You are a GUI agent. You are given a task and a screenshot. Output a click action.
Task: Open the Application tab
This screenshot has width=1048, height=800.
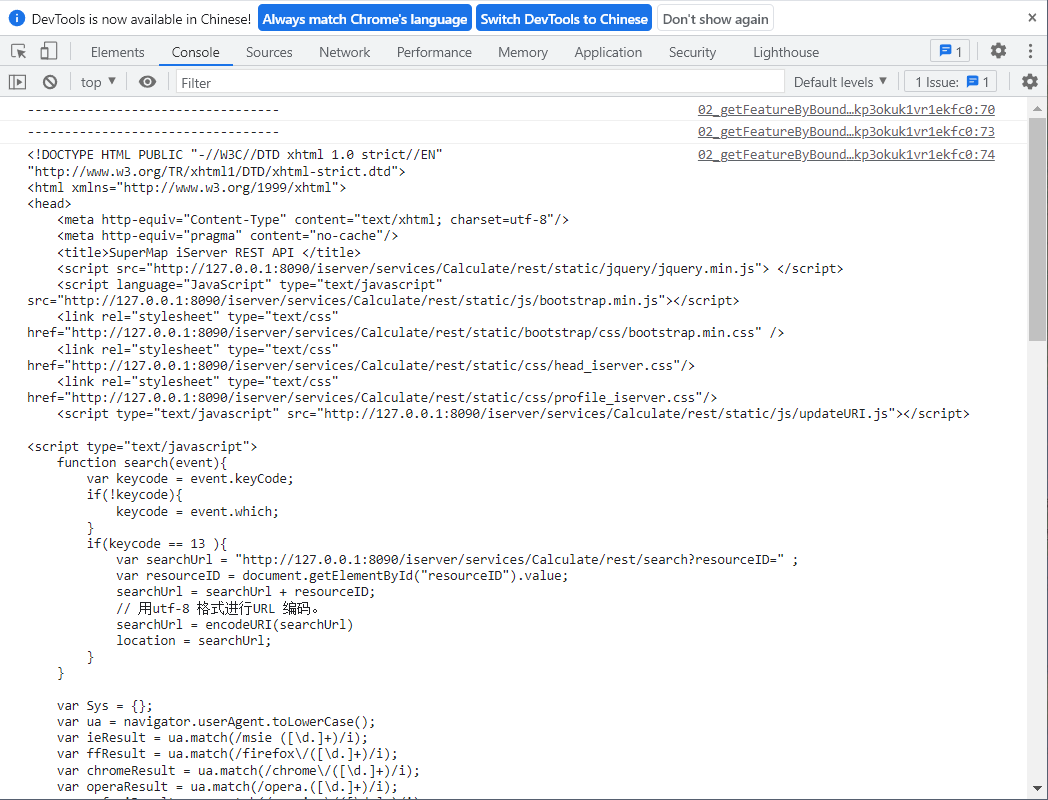[608, 52]
